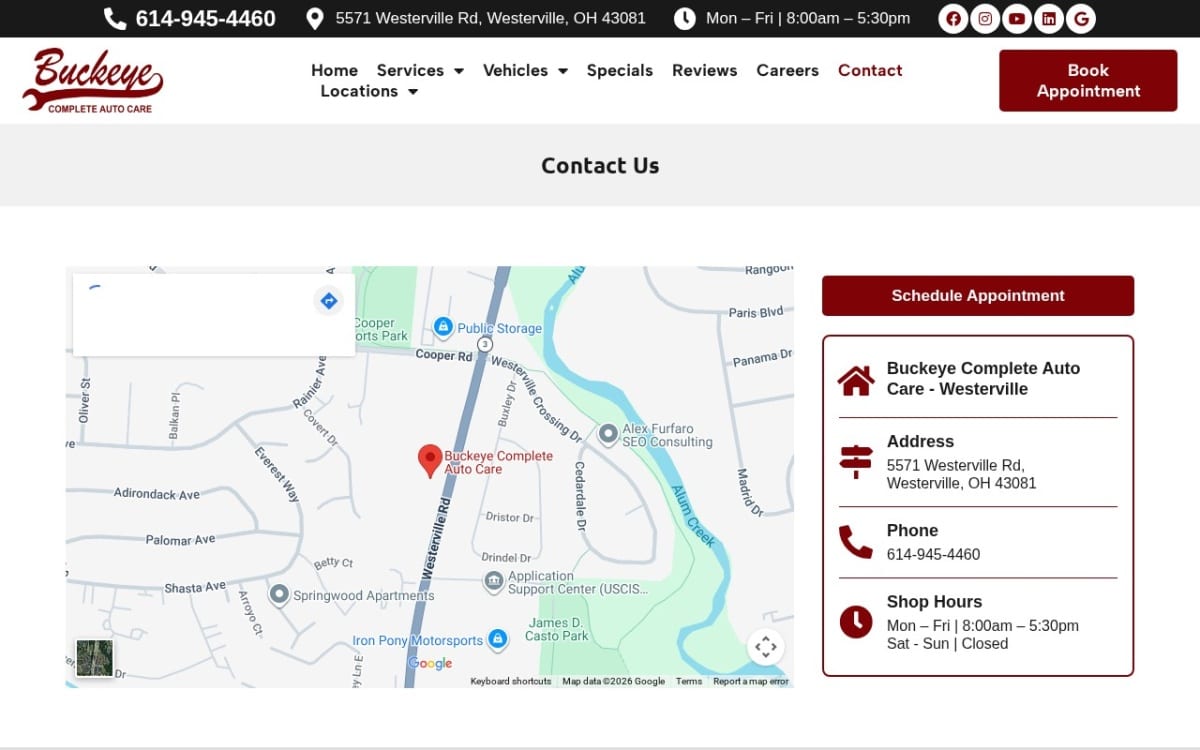Call 614-945-4460 from the top bar
The height and width of the screenshot is (750, 1200).
pyautogui.click(x=206, y=19)
